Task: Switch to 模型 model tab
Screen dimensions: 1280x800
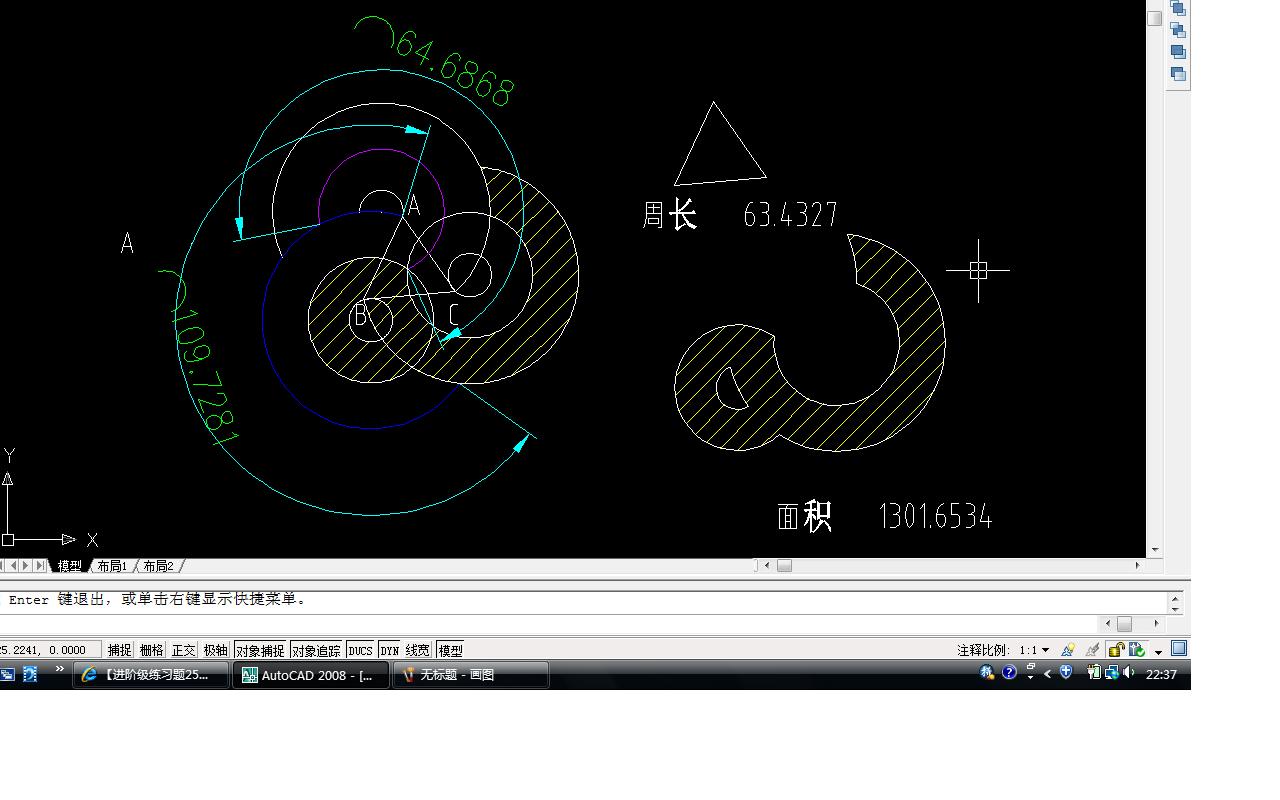Action: click(70, 566)
